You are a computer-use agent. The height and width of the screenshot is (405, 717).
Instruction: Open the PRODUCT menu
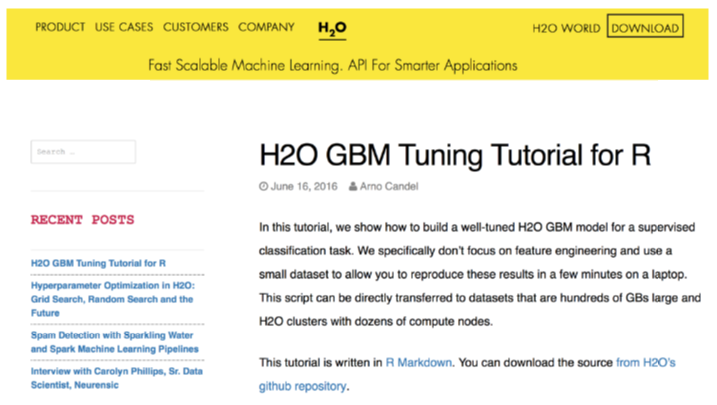(x=60, y=27)
